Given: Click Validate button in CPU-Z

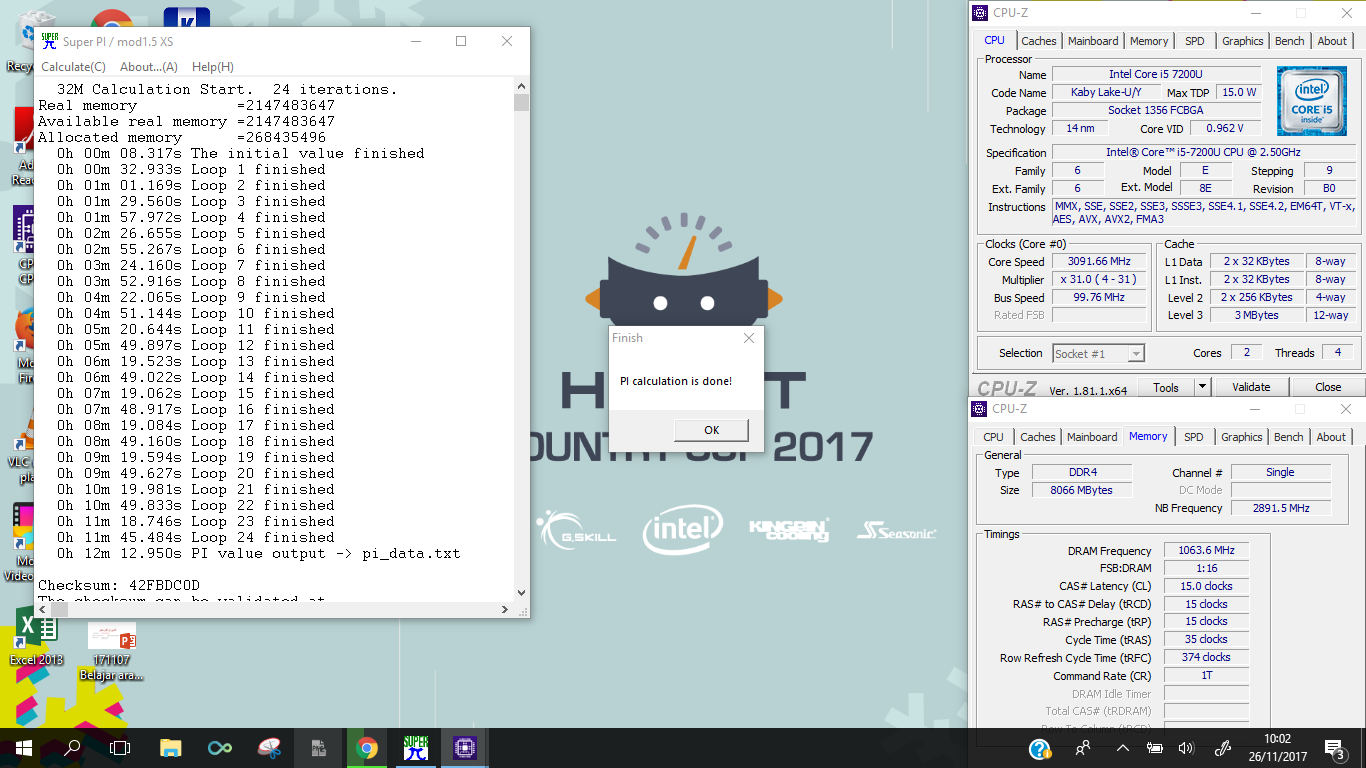Looking at the screenshot, I should pos(1251,387).
